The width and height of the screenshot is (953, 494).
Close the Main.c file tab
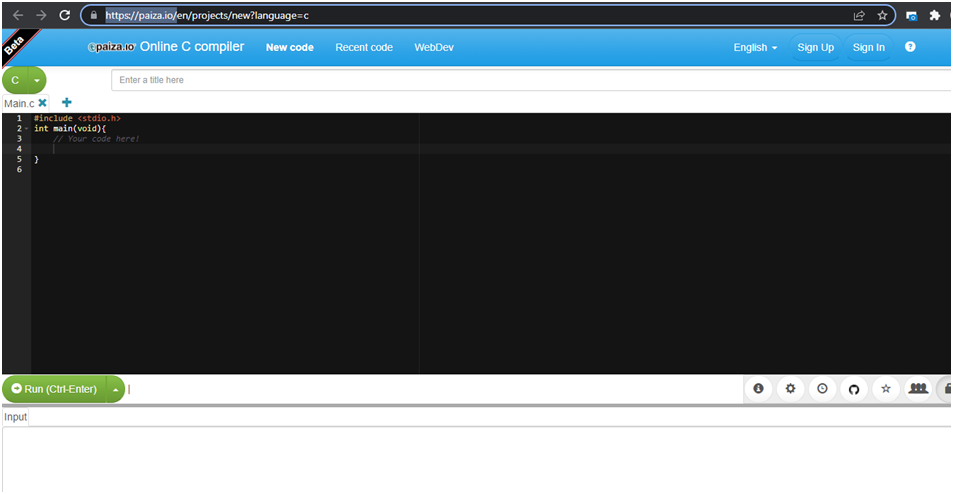click(x=42, y=103)
